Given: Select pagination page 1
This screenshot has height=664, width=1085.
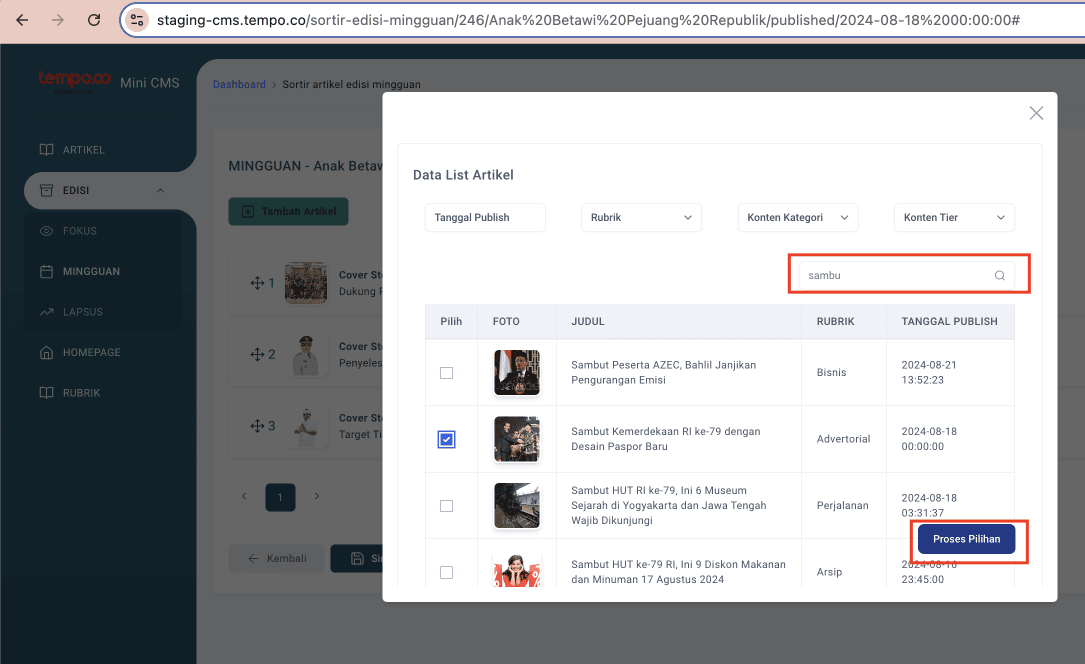Looking at the screenshot, I should pos(280,497).
